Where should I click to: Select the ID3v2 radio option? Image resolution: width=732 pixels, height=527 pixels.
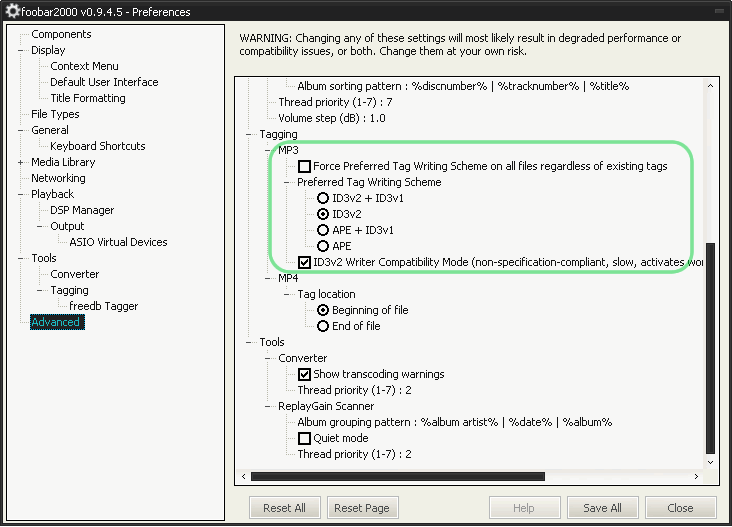pyautogui.click(x=323, y=214)
